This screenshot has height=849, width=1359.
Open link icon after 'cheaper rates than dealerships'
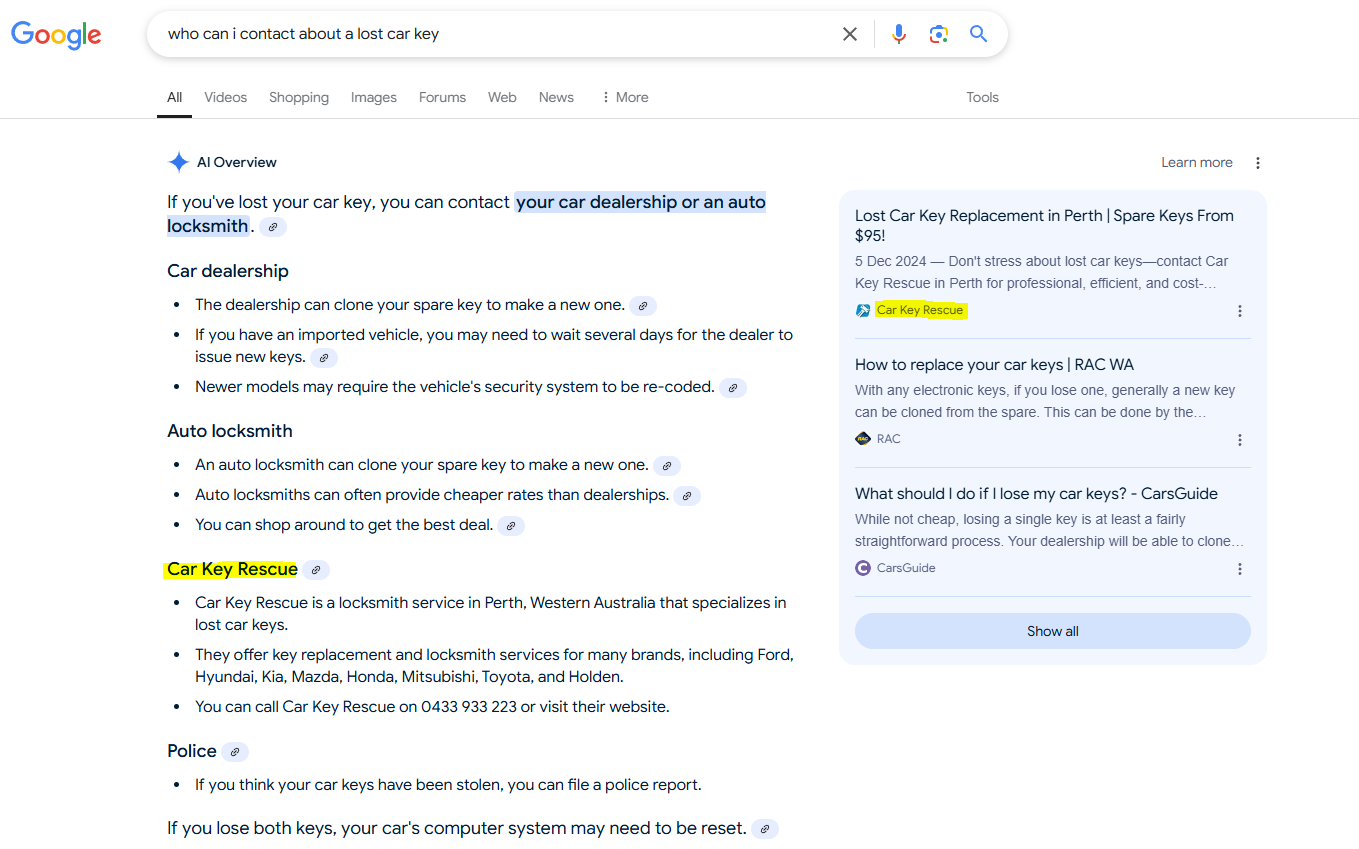click(687, 496)
